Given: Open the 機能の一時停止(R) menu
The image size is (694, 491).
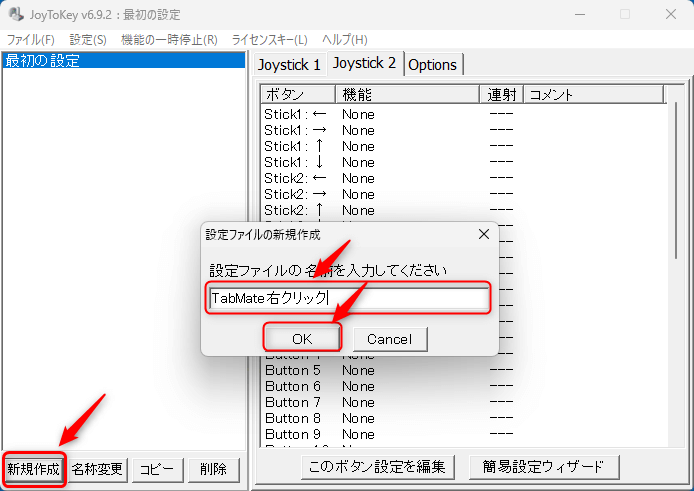Looking at the screenshot, I should 169,40.
